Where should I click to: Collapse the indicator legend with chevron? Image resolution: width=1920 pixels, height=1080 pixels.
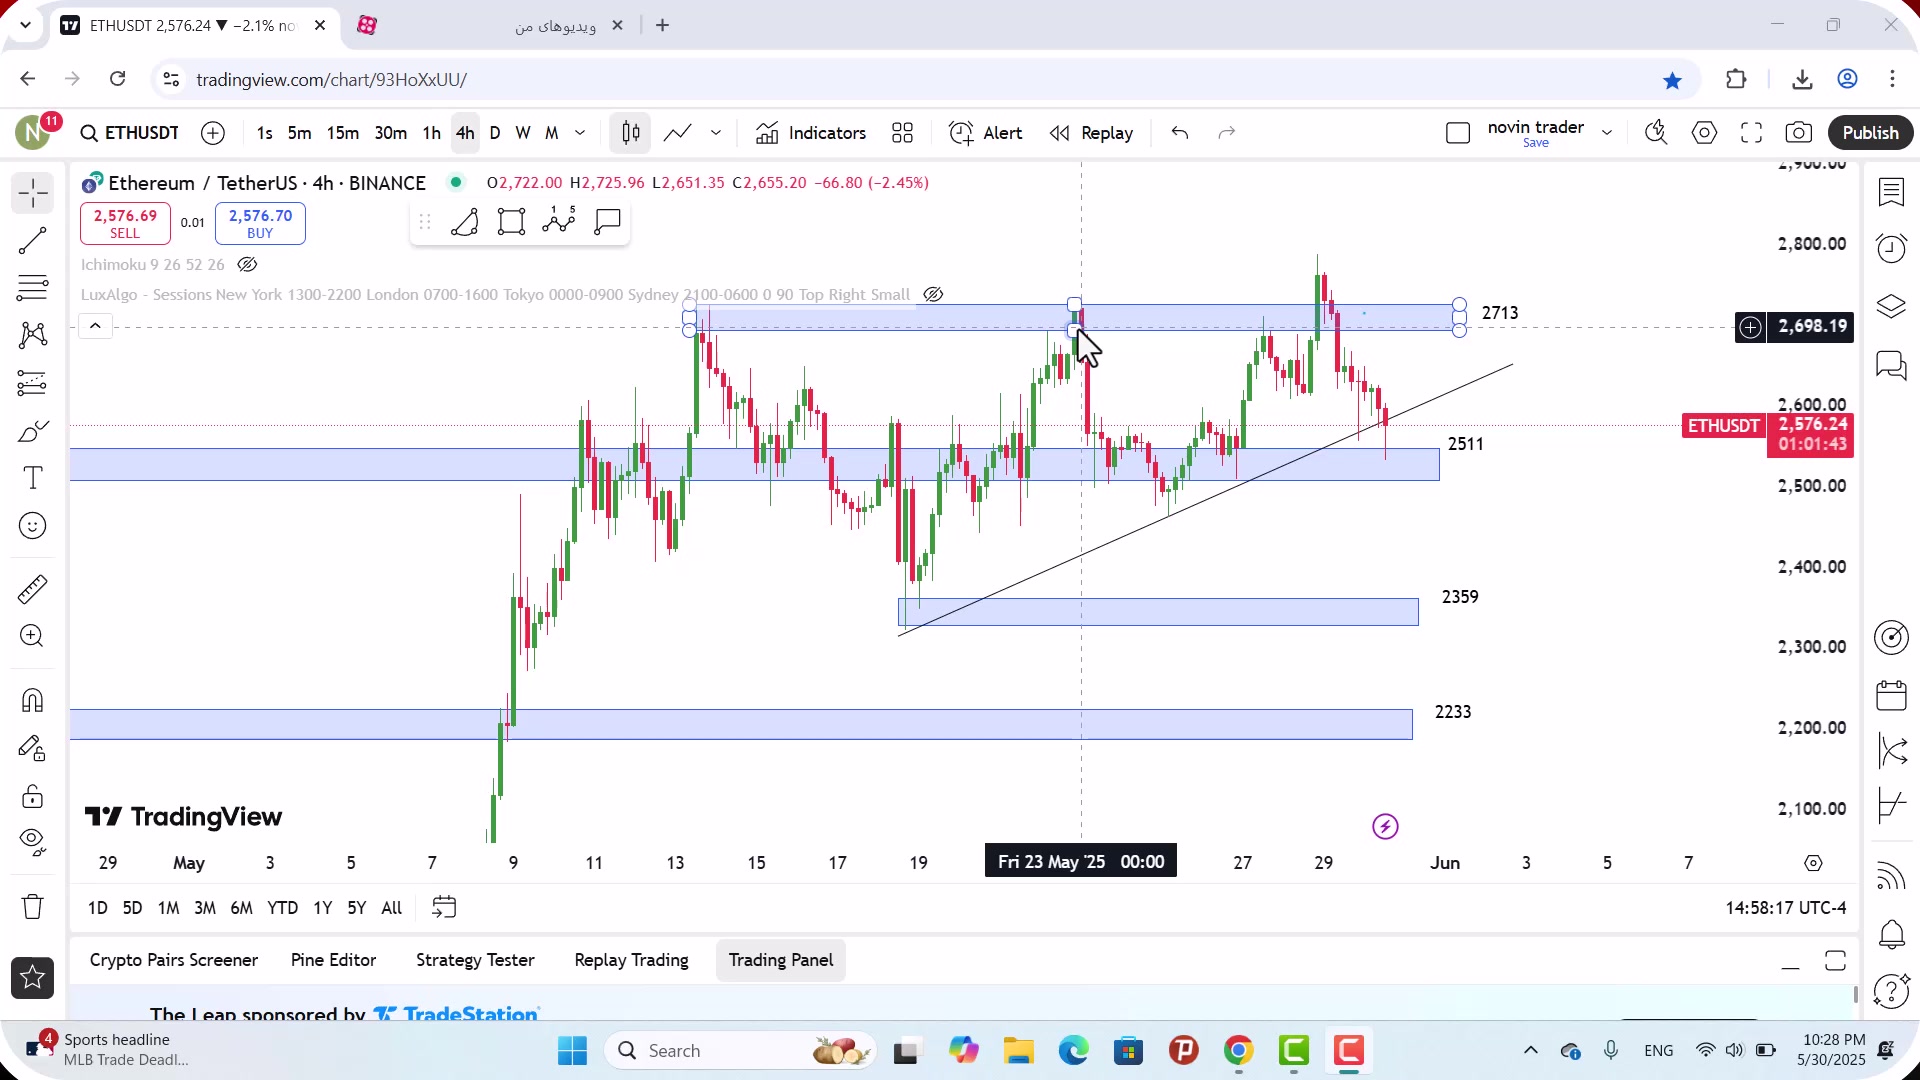click(95, 326)
